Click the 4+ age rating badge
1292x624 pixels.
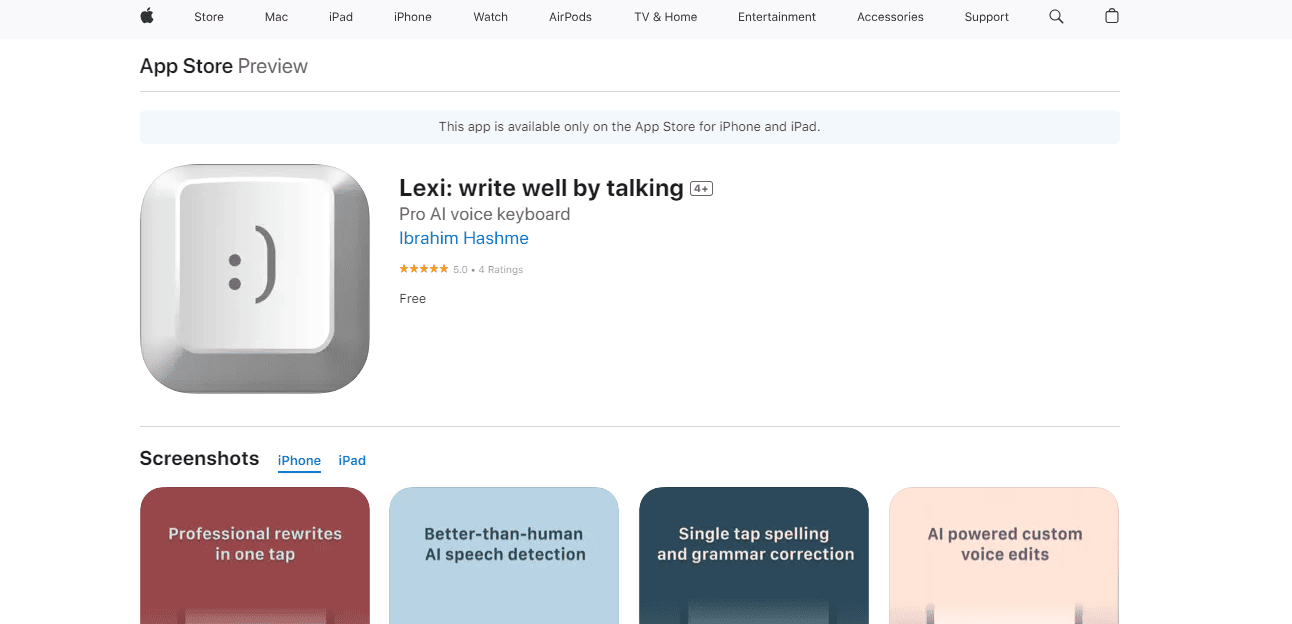click(x=701, y=189)
